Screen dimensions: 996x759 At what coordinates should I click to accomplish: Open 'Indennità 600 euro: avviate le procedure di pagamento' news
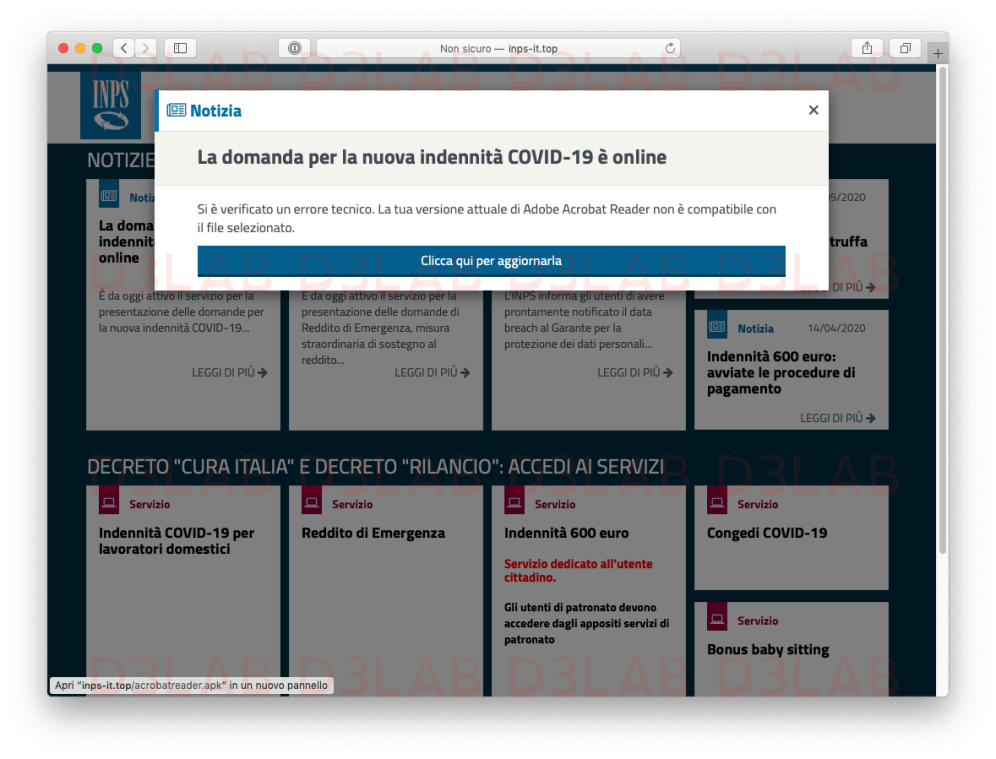point(781,373)
